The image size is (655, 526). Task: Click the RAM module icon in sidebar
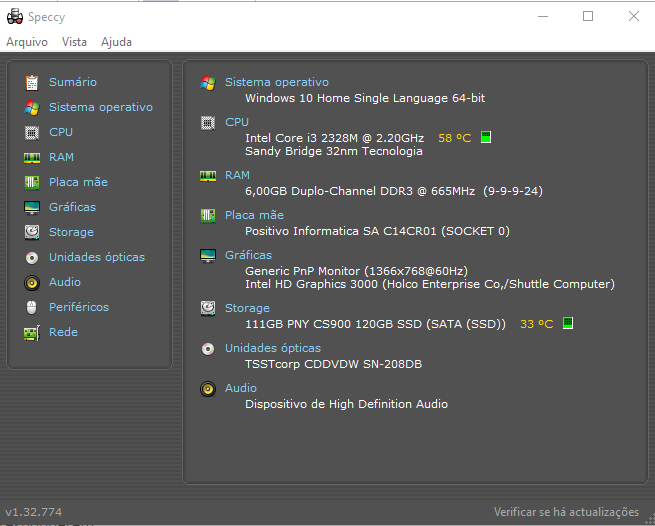click(32, 158)
